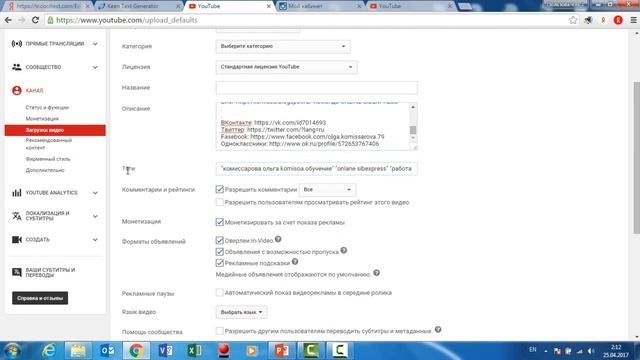Click the EN language indicator in tray
640x360 pixels.
coord(533,350)
